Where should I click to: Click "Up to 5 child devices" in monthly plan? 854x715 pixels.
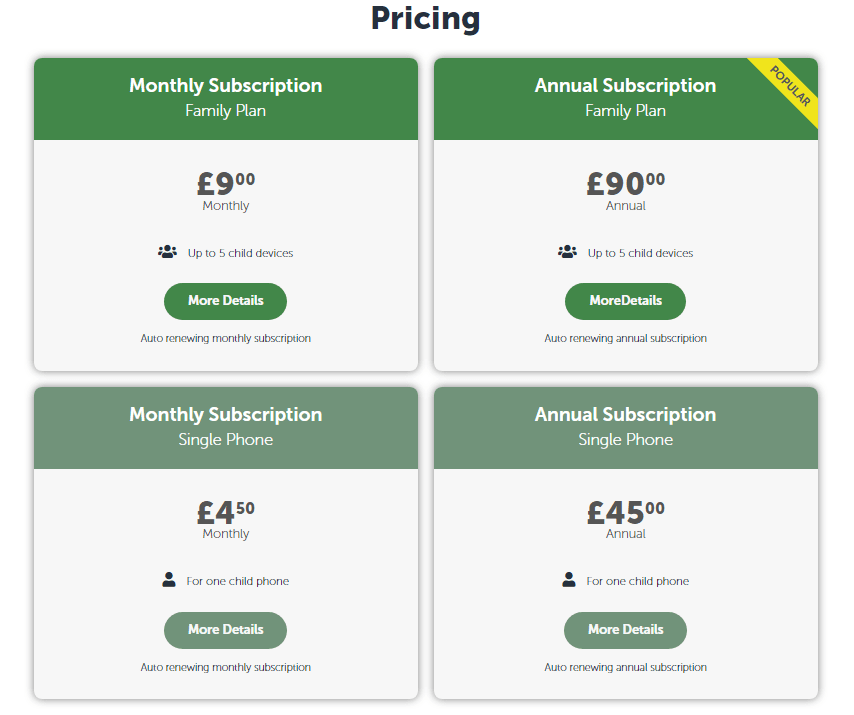click(x=240, y=253)
